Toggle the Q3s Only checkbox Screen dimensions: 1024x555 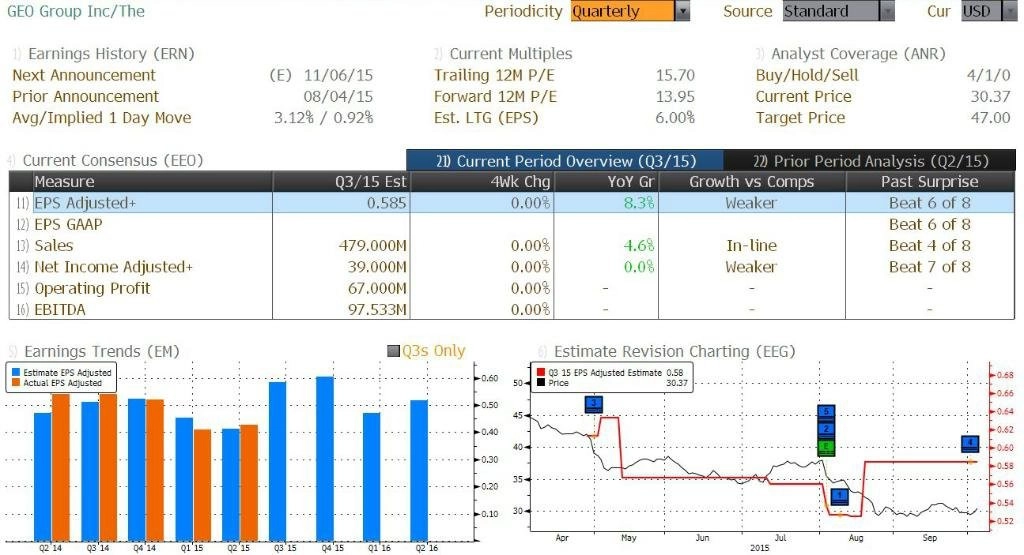(393, 351)
